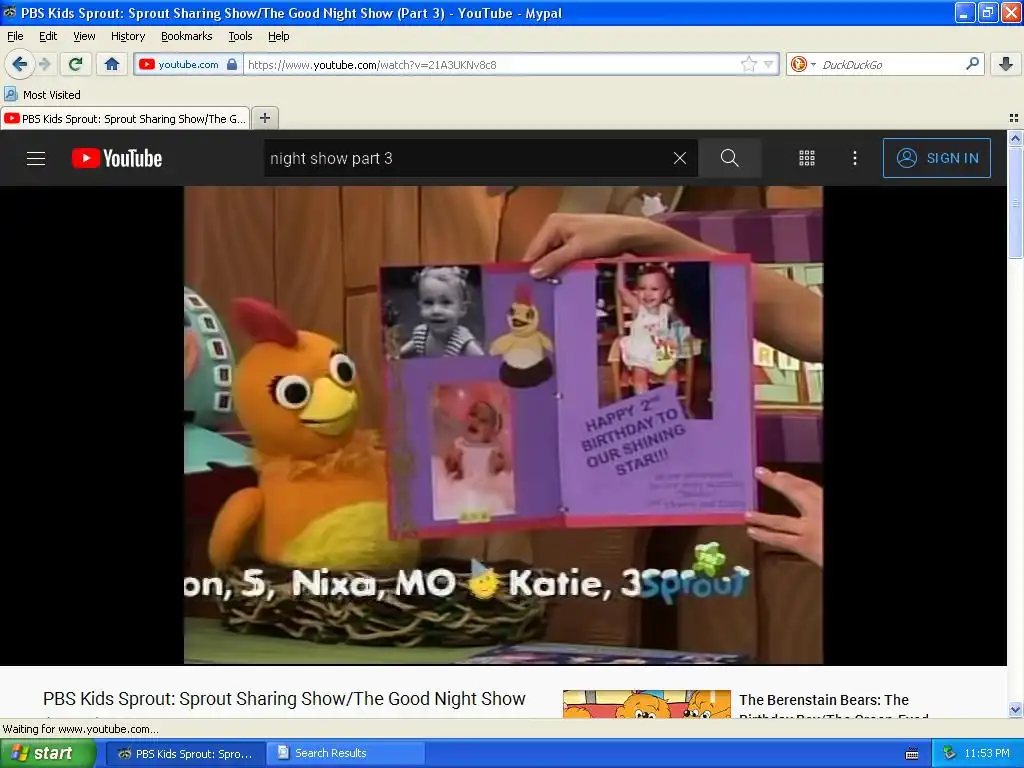Open the YouTube settings three-dot menu
This screenshot has height=768, width=1024.
pyautogui.click(x=855, y=158)
